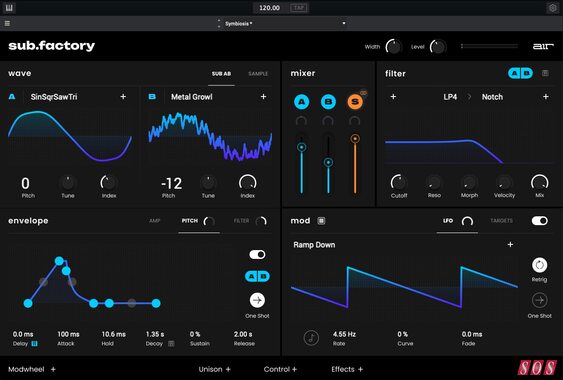Click the mixer channel A button

tap(302, 102)
